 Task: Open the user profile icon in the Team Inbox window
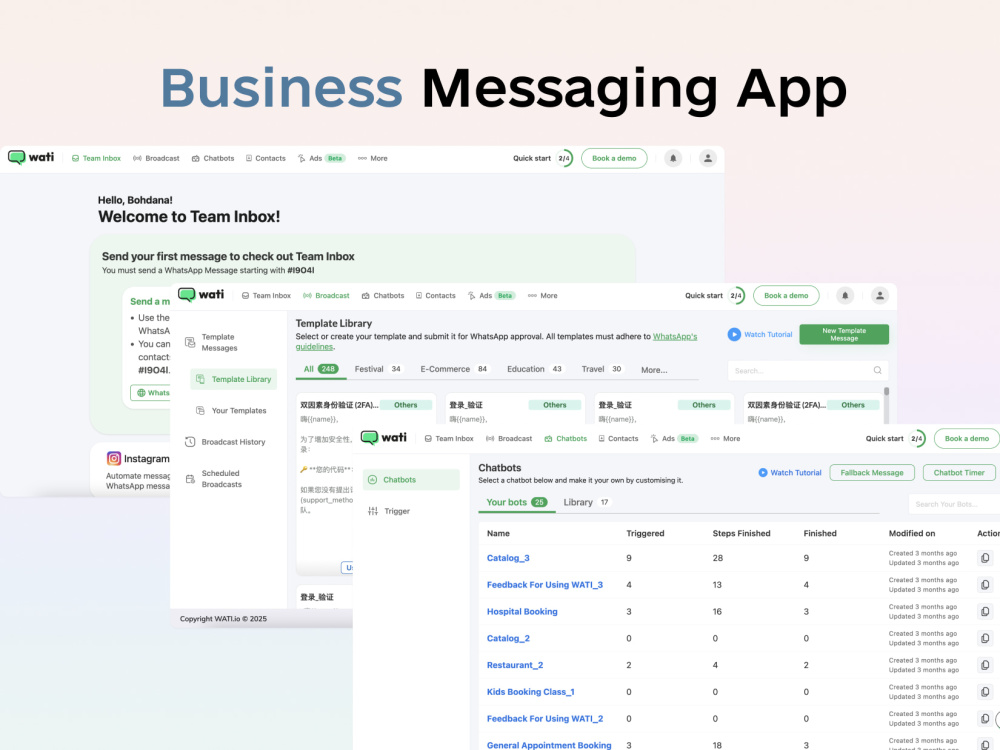click(708, 158)
